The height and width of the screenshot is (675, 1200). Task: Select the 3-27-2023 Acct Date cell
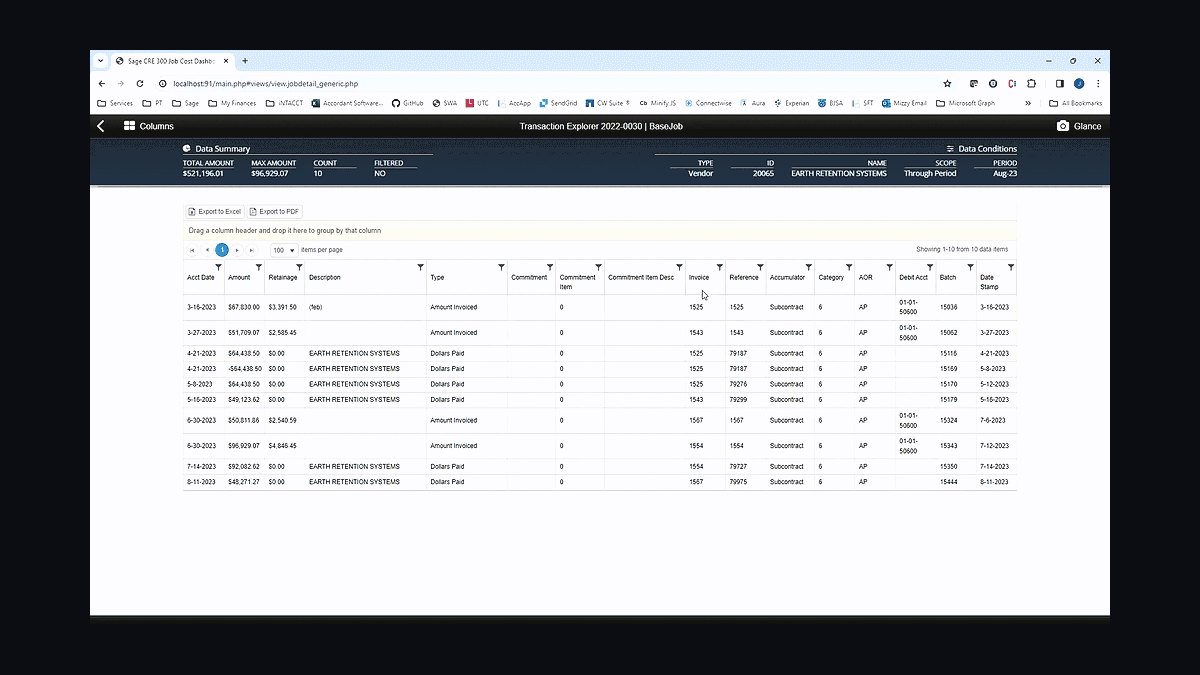point(203,333)
